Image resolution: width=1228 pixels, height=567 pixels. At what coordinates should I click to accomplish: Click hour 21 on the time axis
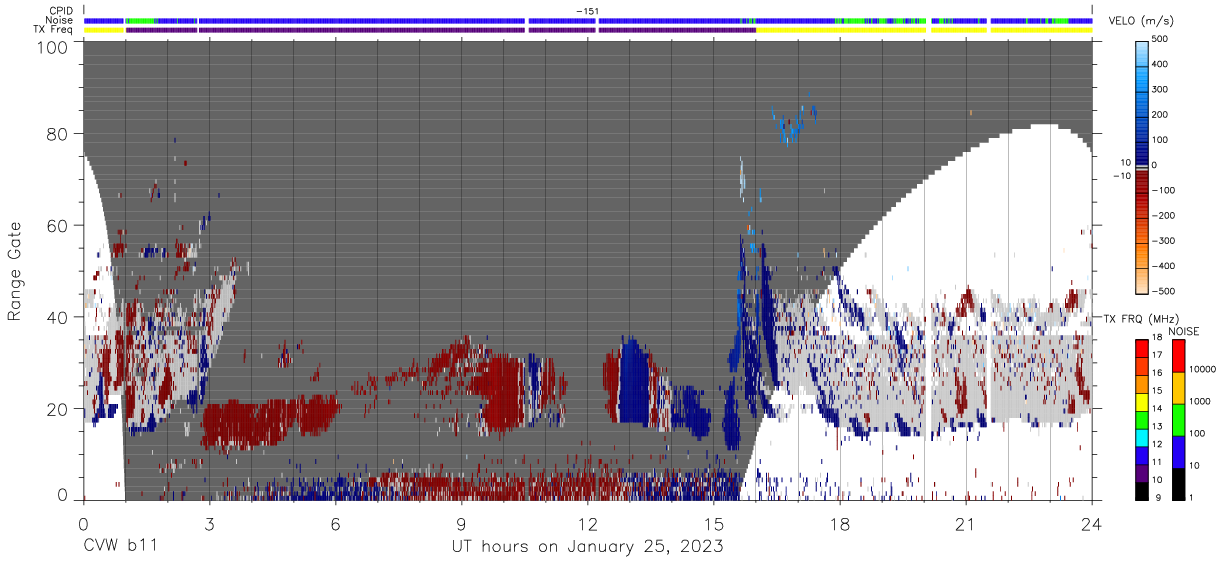point(965,523)
